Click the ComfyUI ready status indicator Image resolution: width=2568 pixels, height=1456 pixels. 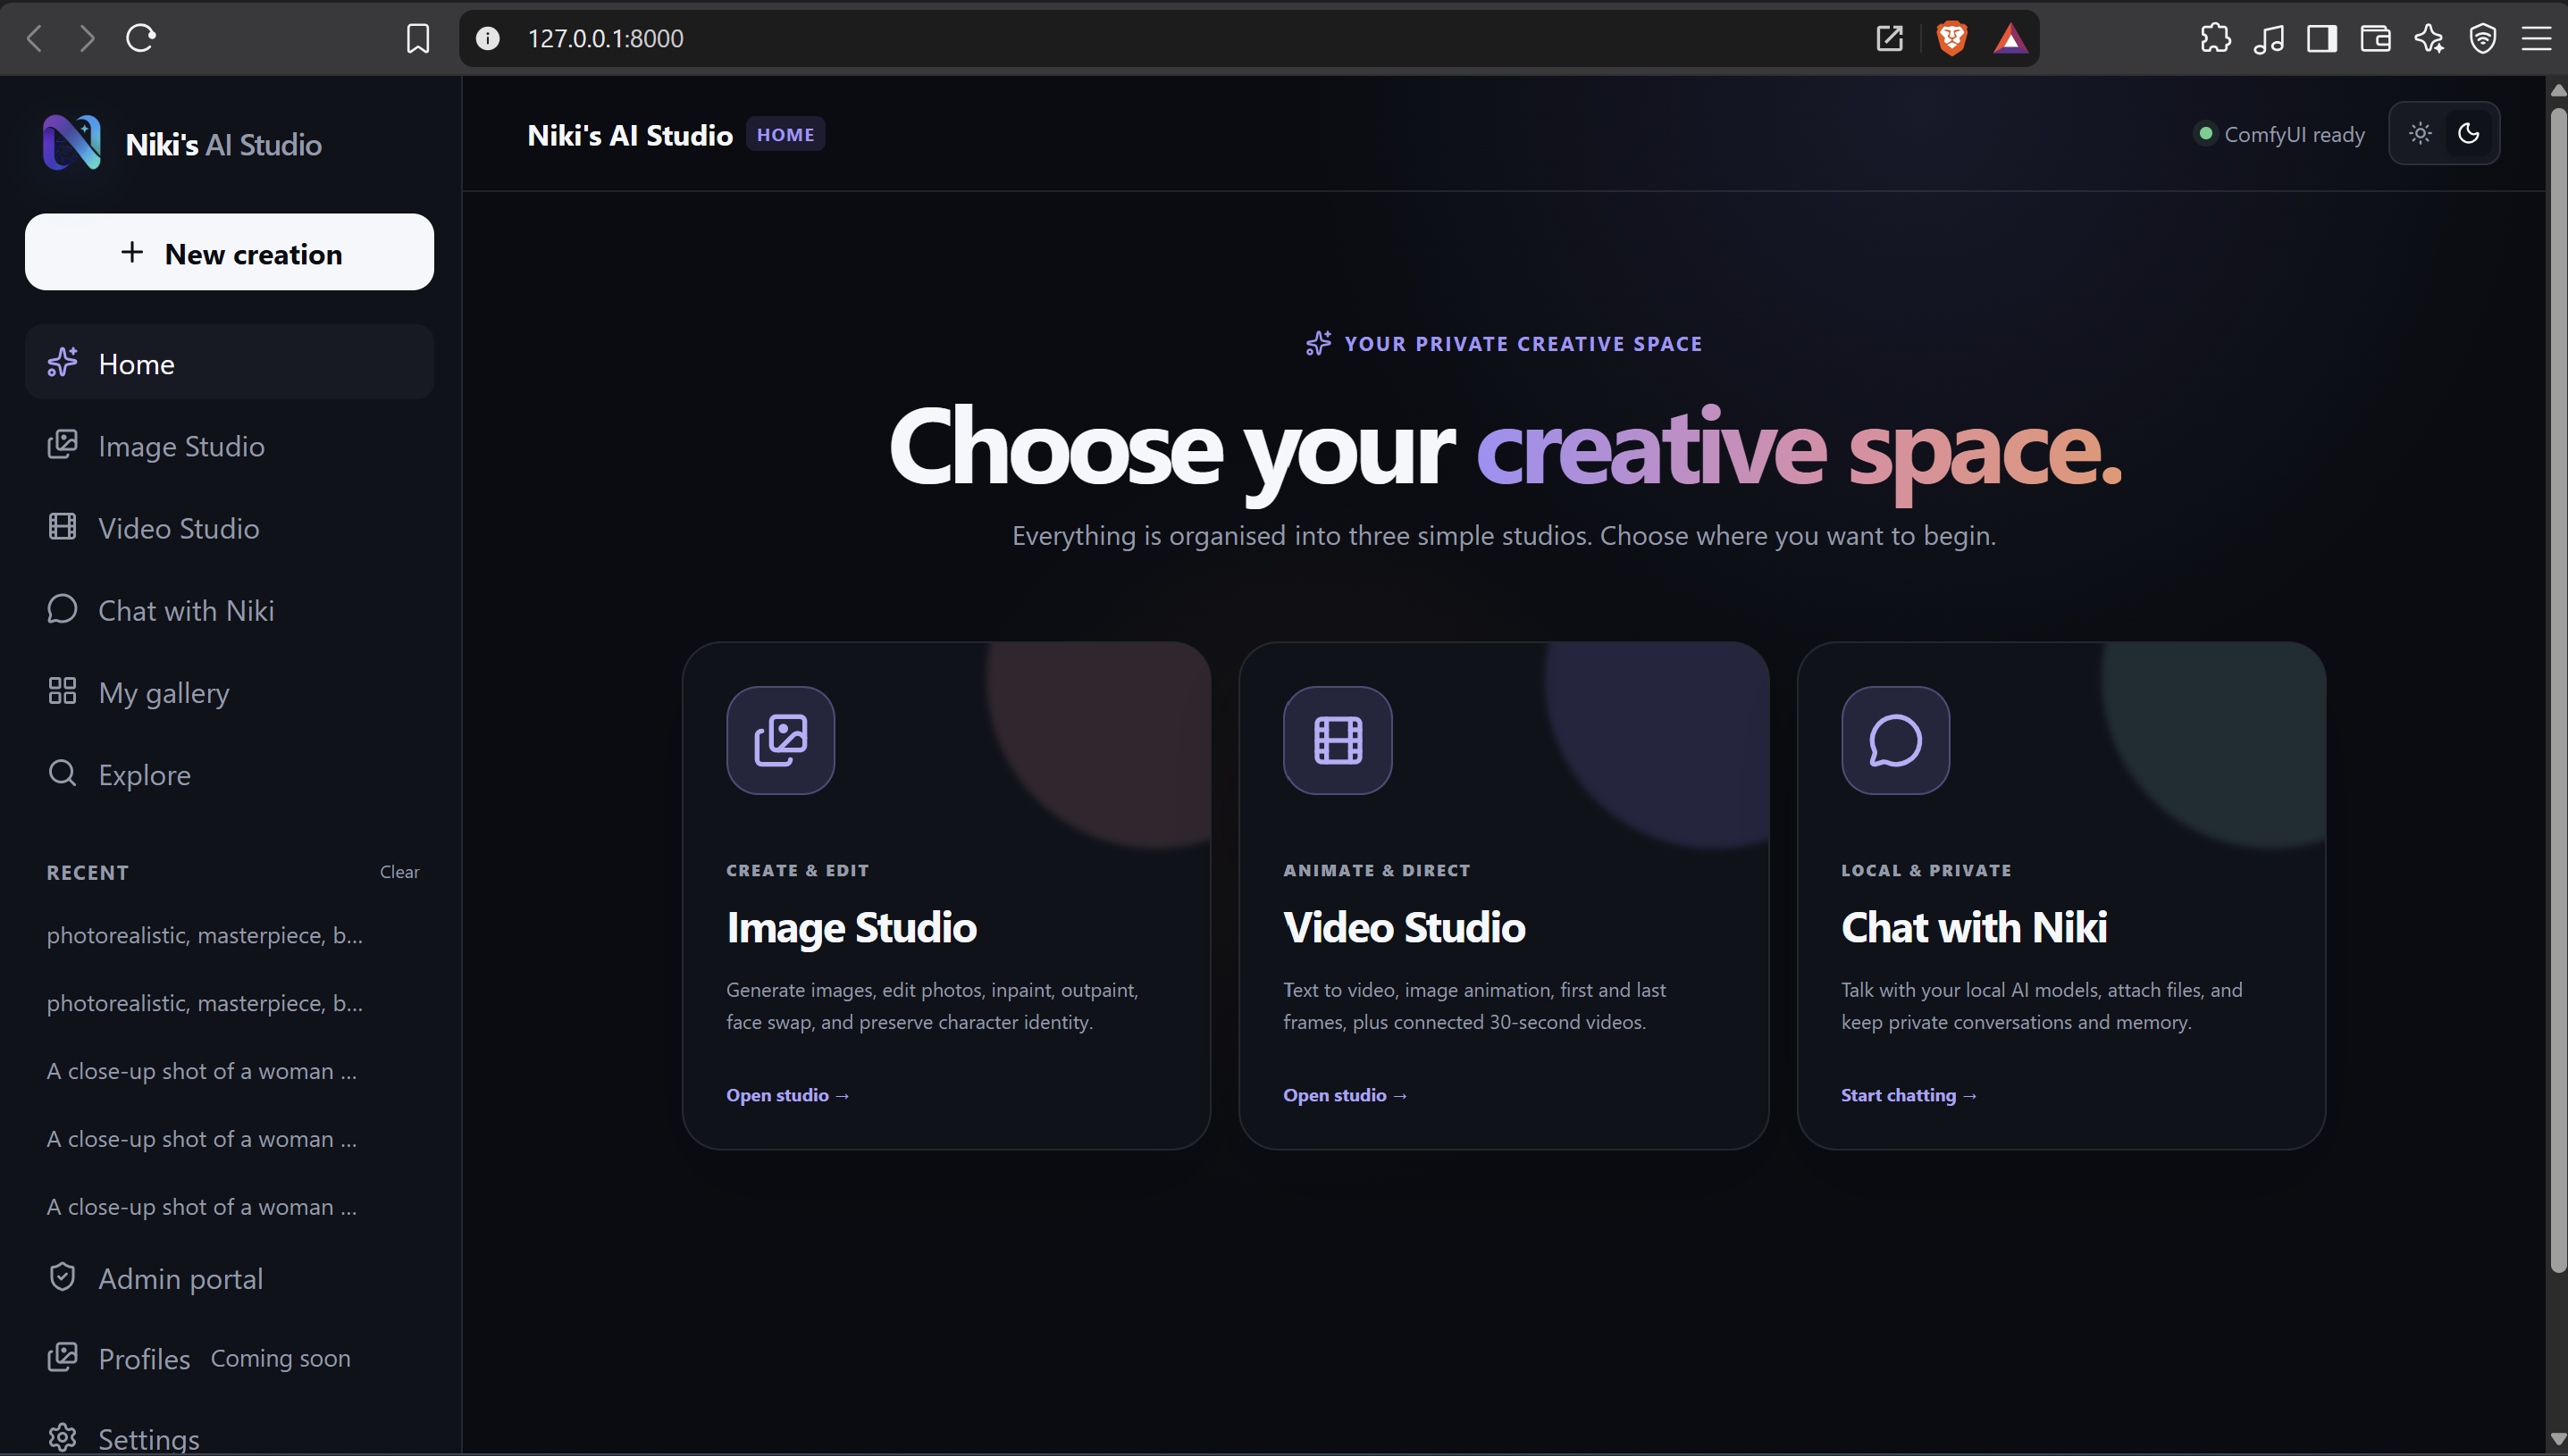click(x=2279, y=133)
